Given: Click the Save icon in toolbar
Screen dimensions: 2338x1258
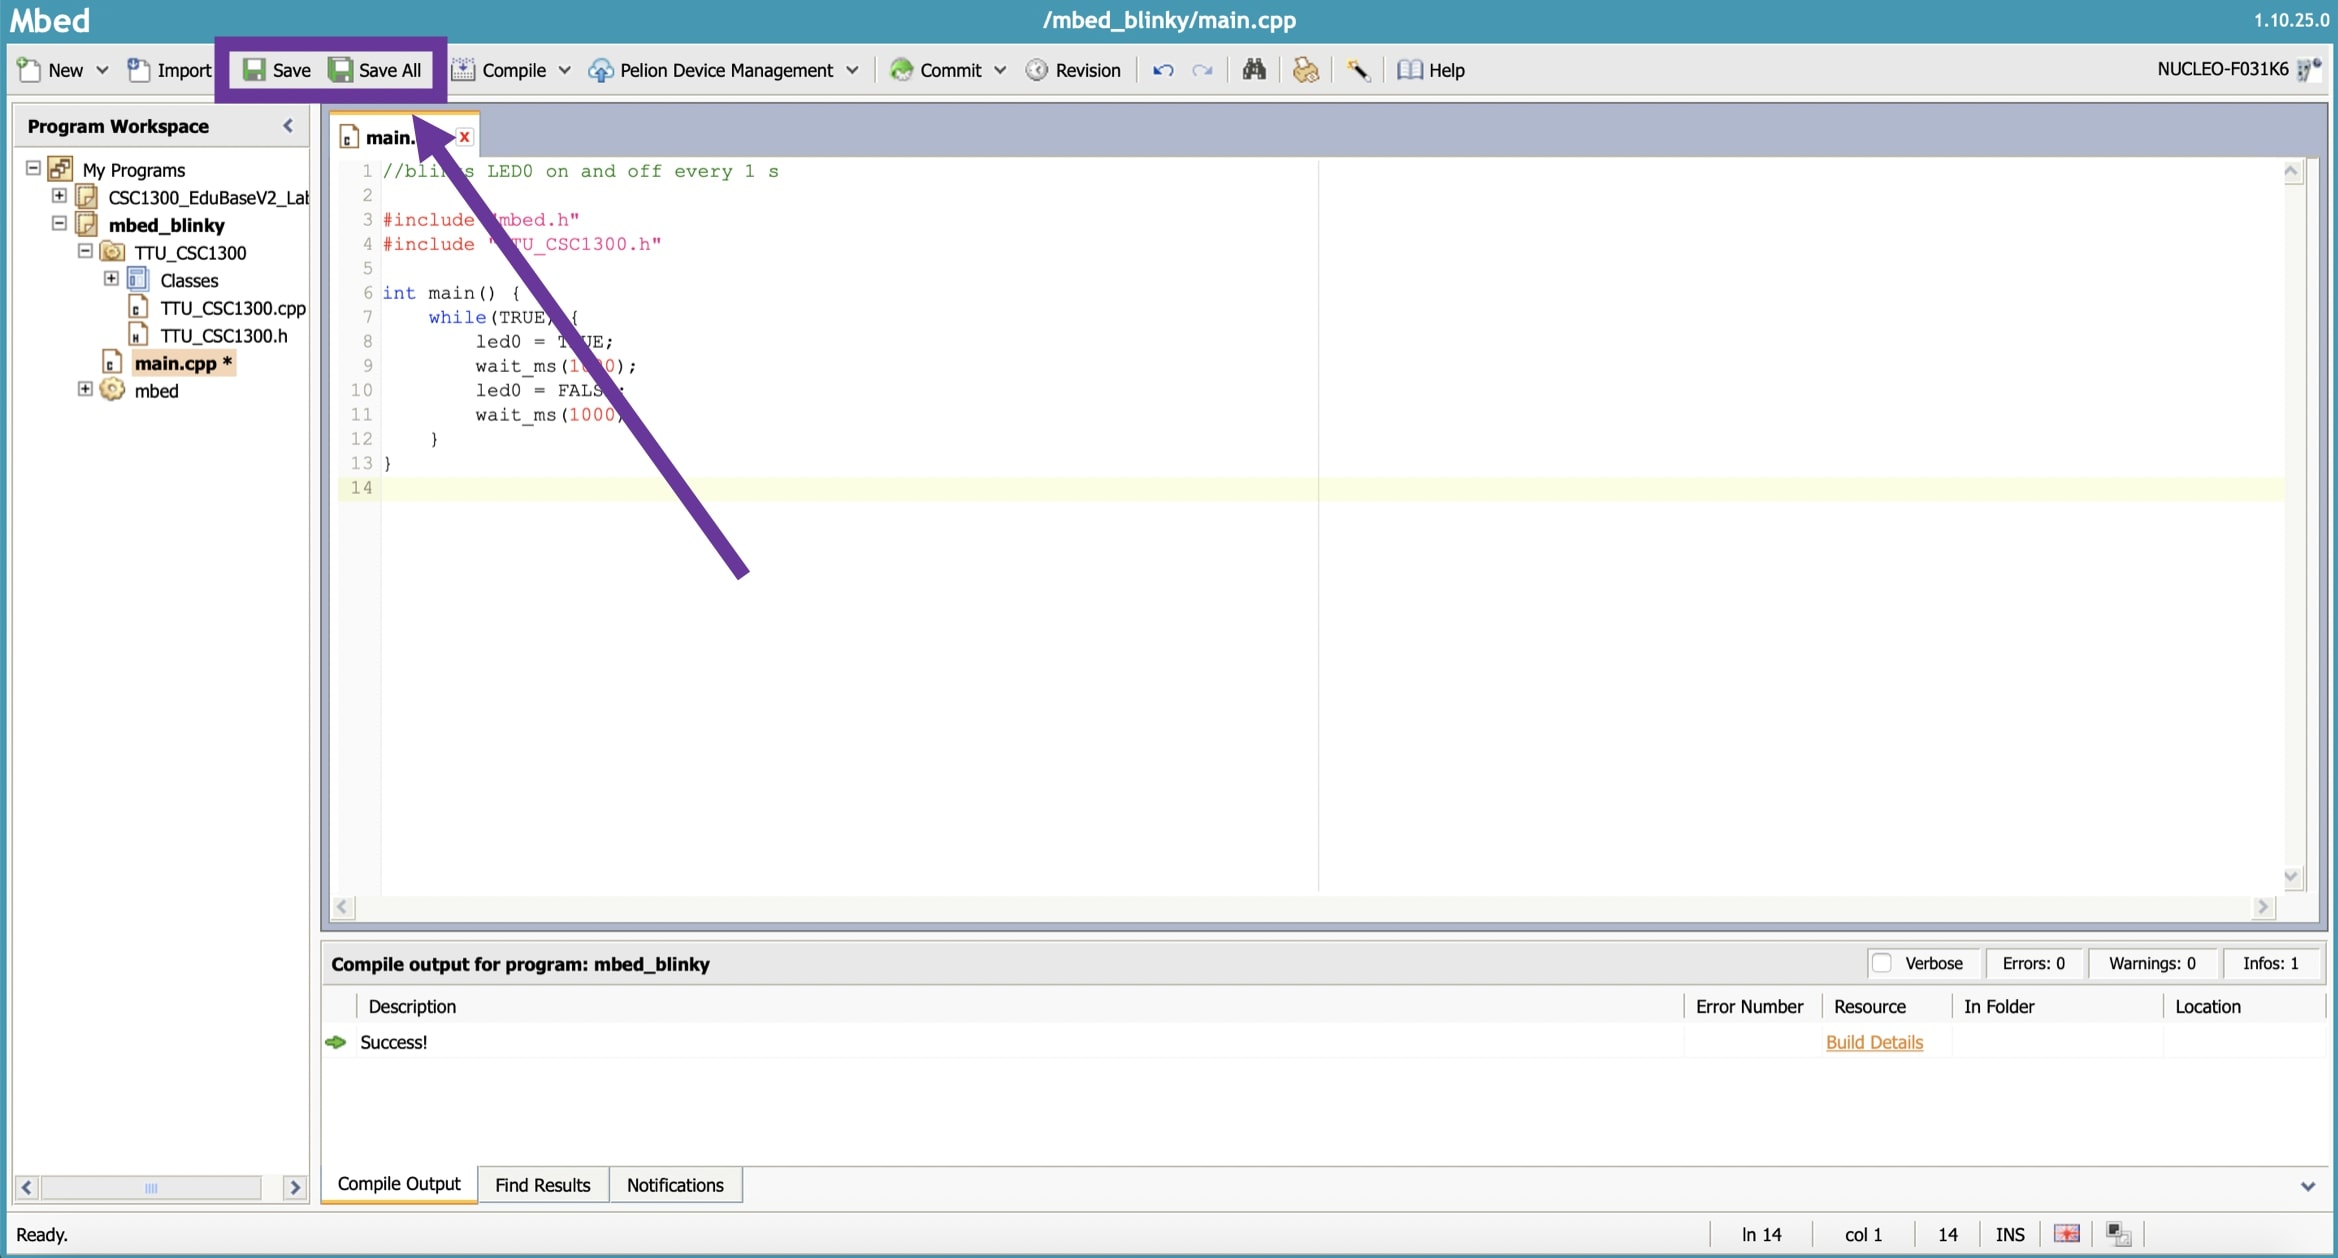Looking at the screenshot, I should click(255, 70).
